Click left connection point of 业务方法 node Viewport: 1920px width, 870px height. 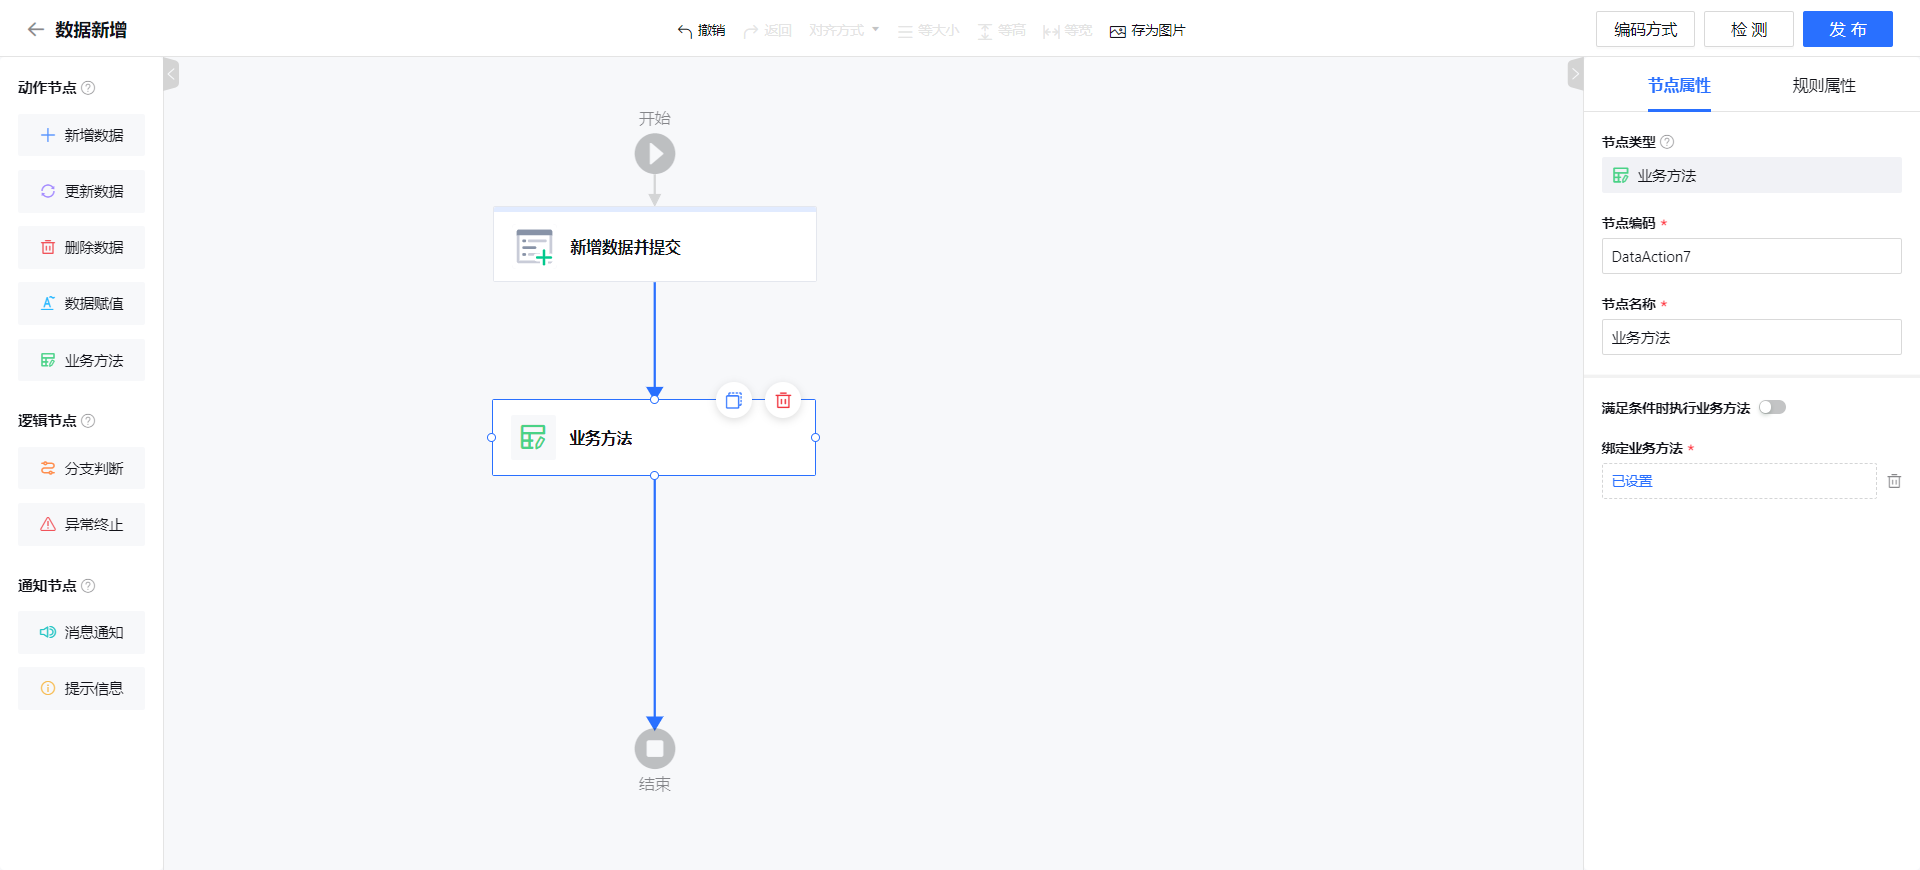pos(492,438)
